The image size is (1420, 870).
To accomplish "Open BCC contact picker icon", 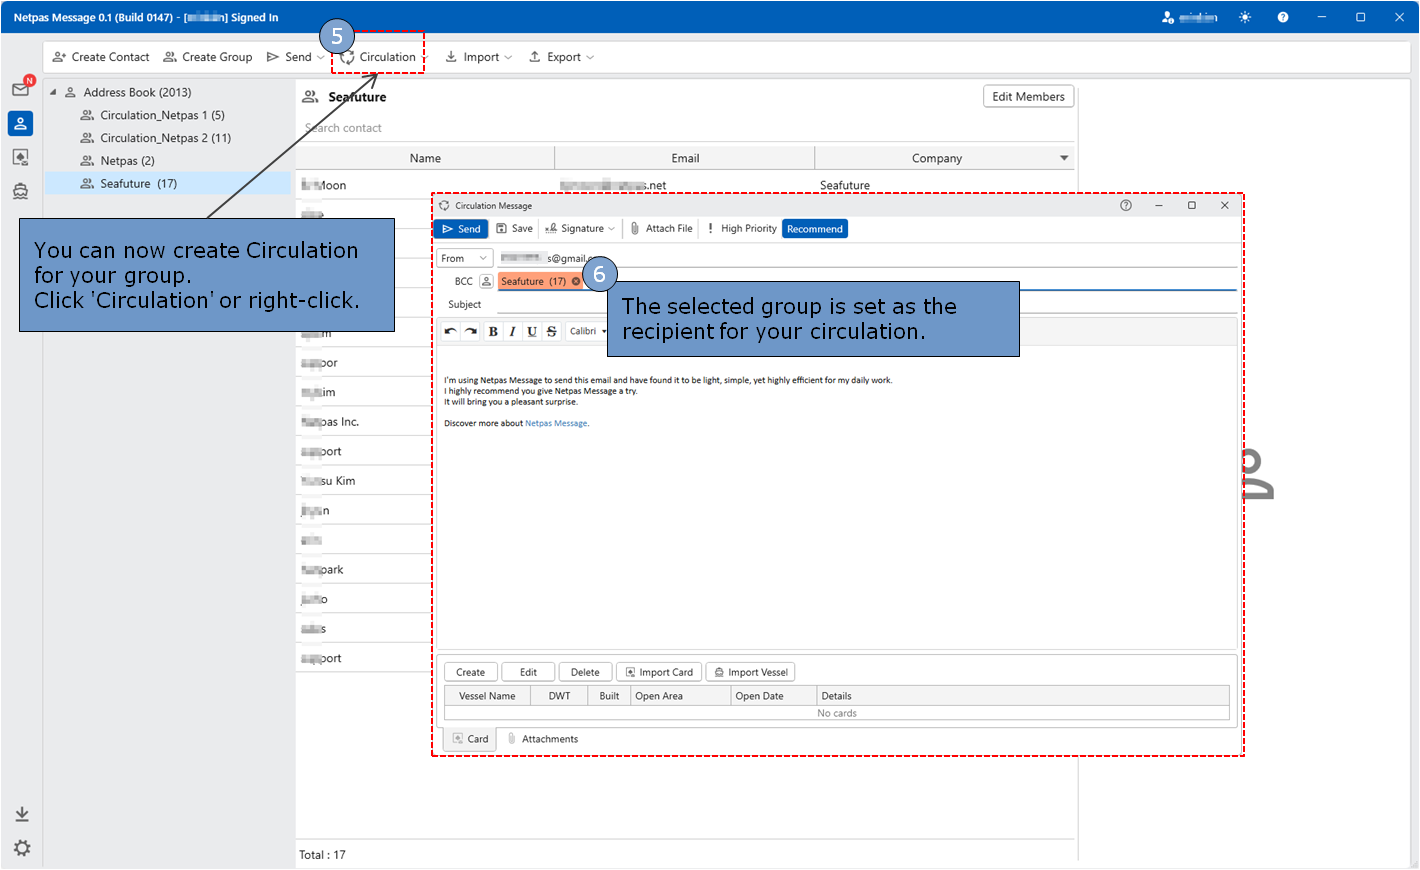I will pos(486,282).
